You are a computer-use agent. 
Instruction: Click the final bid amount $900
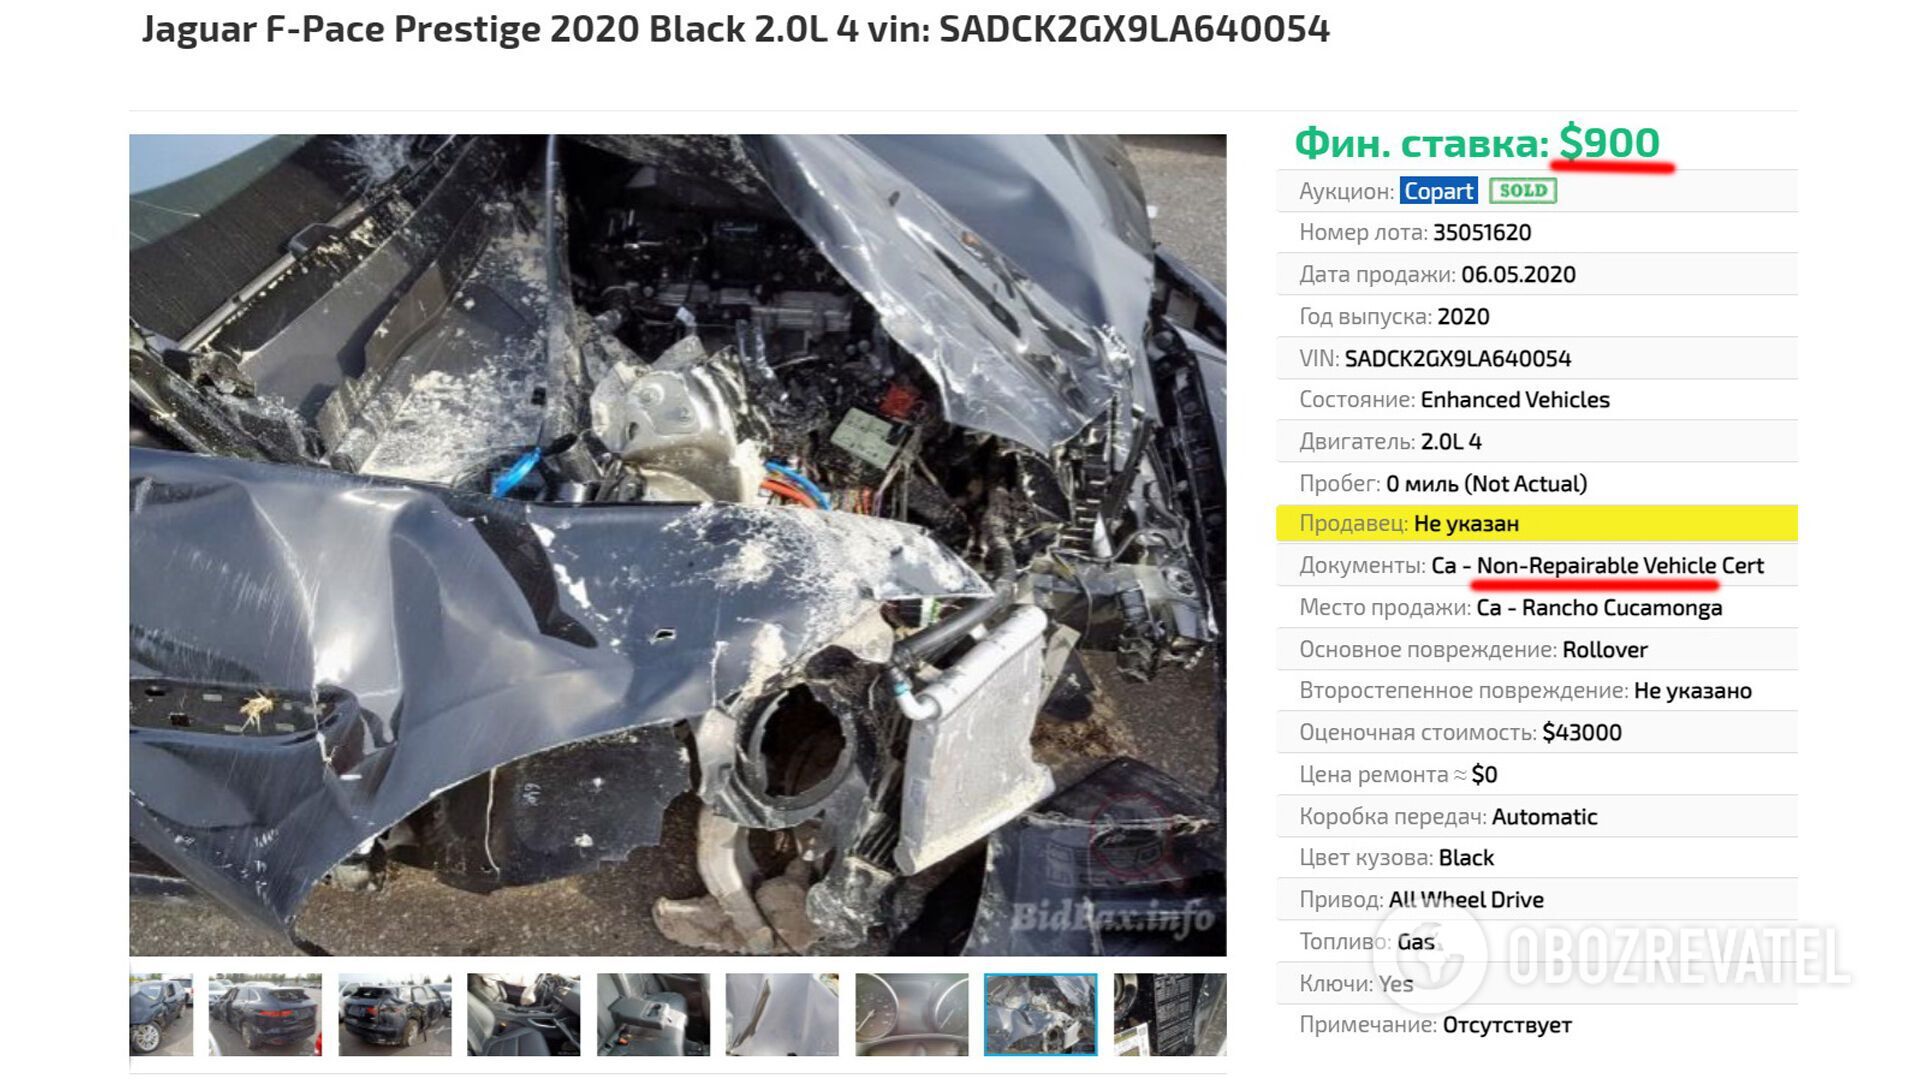point(1610,142)
